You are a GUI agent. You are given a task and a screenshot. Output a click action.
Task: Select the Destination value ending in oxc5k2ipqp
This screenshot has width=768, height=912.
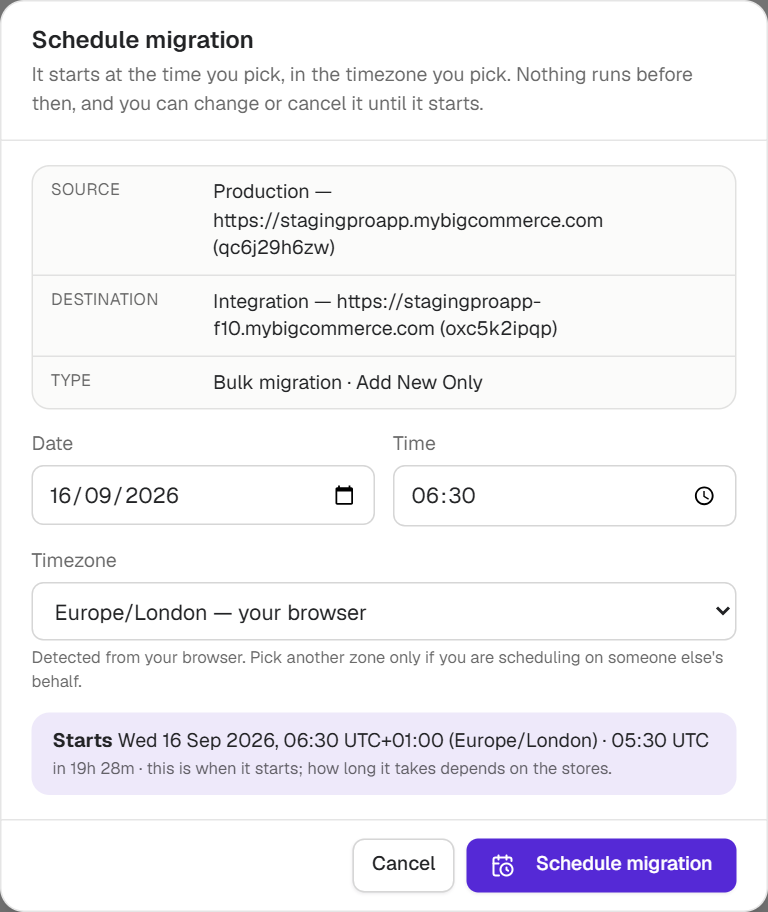(385, 315)
